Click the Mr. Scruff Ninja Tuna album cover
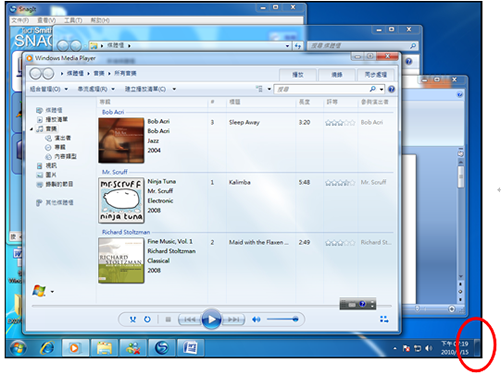The height and width of the screenshot is (375, 501). (121, 200)
